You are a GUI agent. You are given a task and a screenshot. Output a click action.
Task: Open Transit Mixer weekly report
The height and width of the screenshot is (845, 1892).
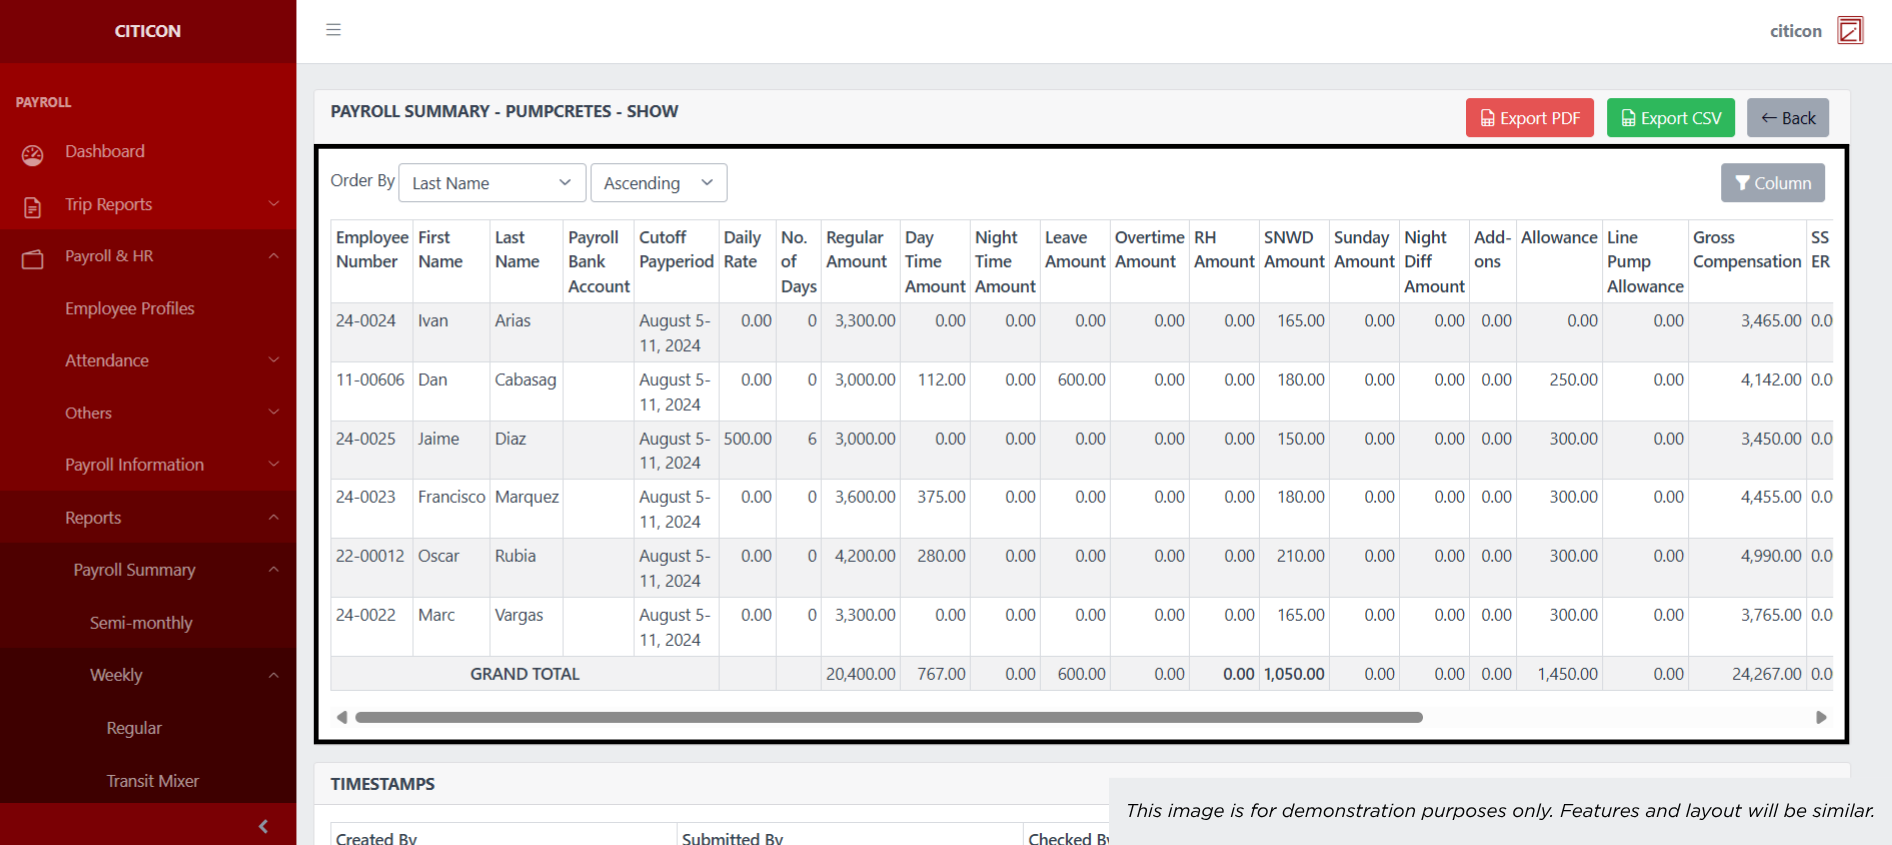click(152, 781)
